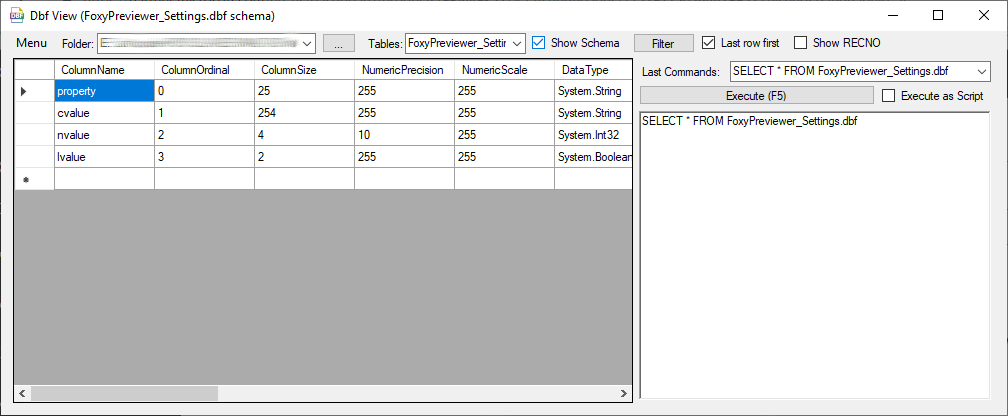1008x416 pixels.
Task: Click the browse folder button with three dots
Action: pos(339,44)
